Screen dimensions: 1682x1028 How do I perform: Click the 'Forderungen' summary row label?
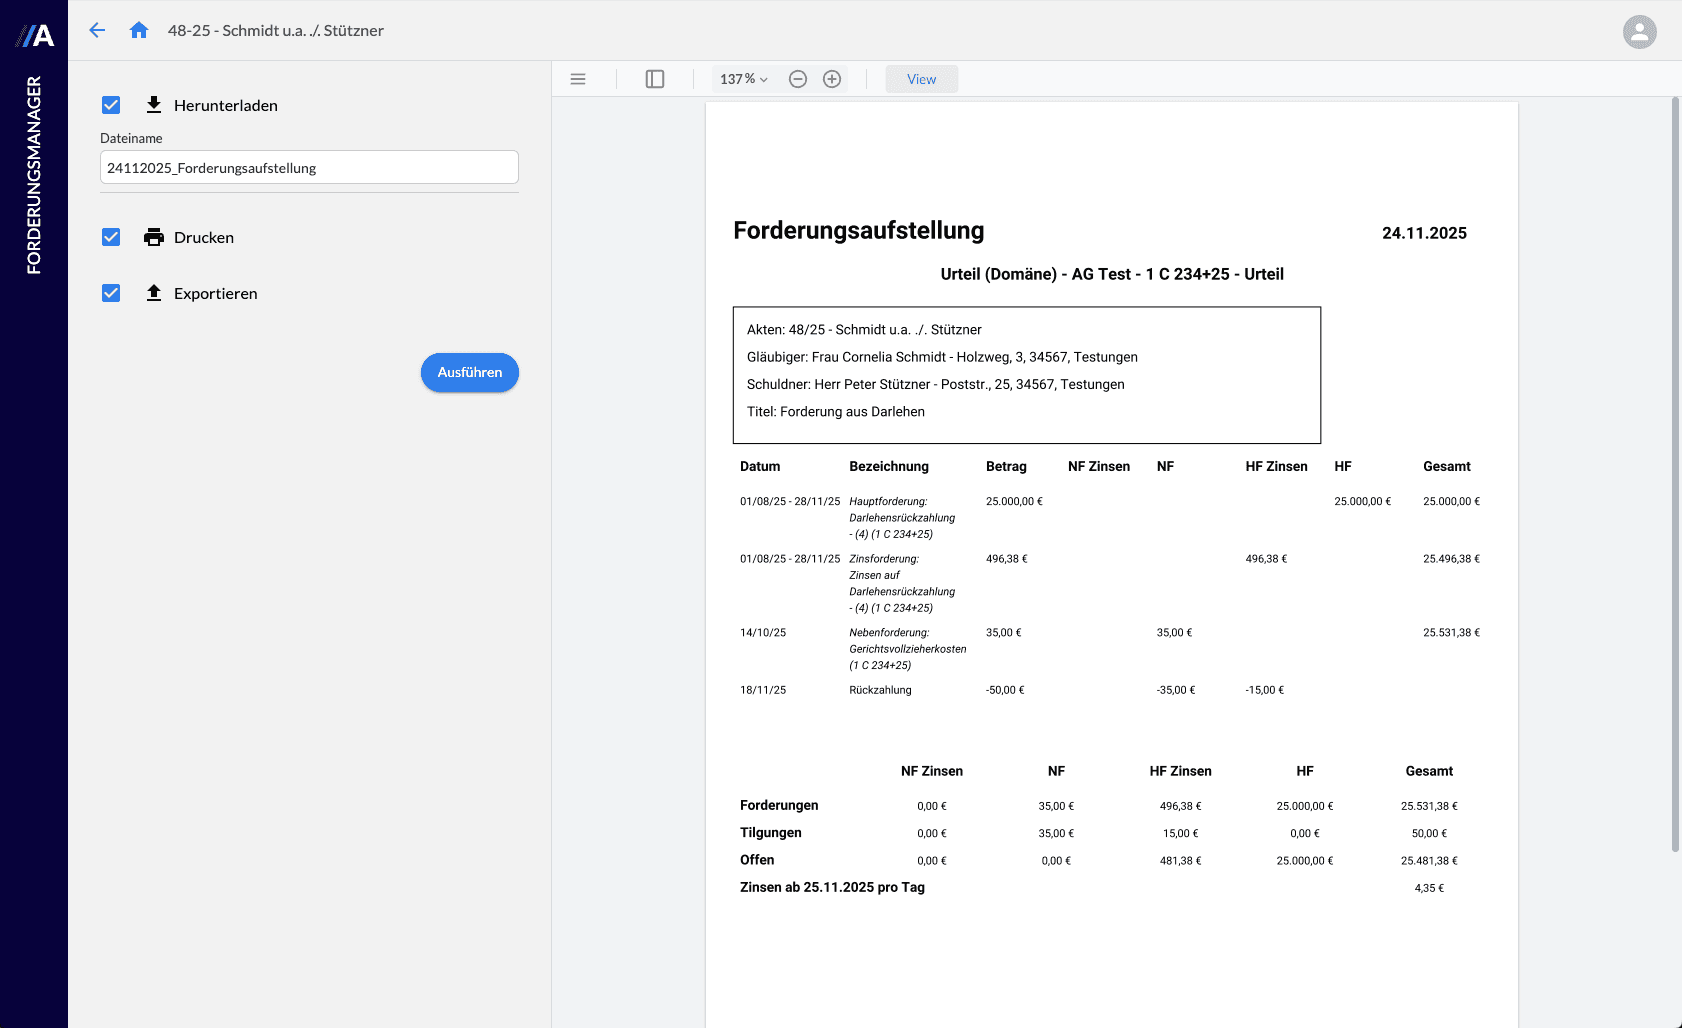click(779, 805)
